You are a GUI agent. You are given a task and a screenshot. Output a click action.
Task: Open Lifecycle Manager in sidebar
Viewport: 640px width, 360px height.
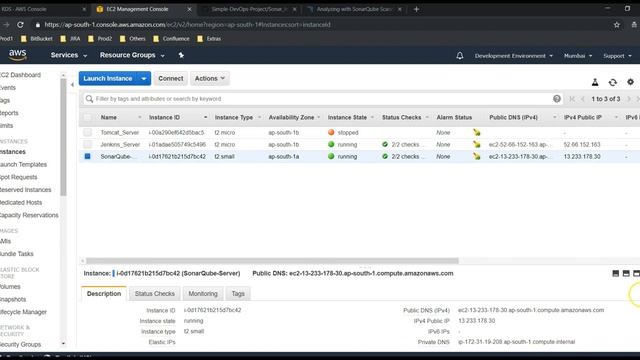(23, 312)
